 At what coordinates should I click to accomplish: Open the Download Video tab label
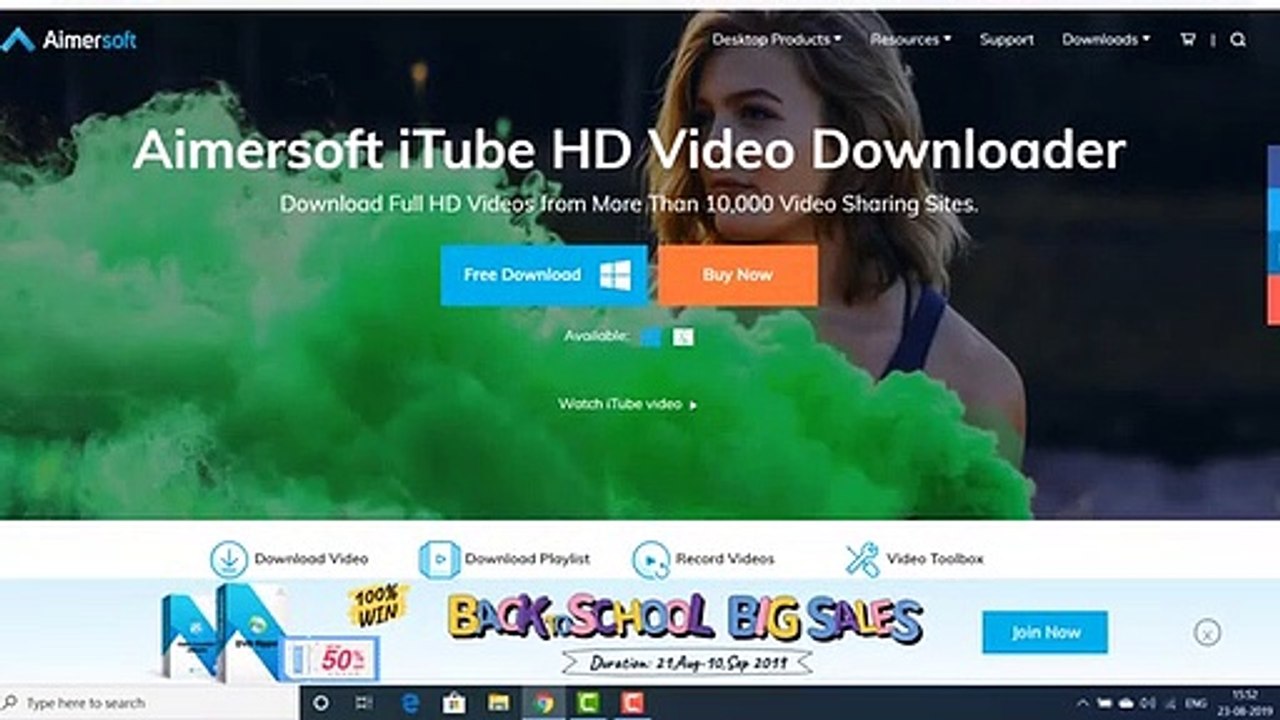[311, 559]
